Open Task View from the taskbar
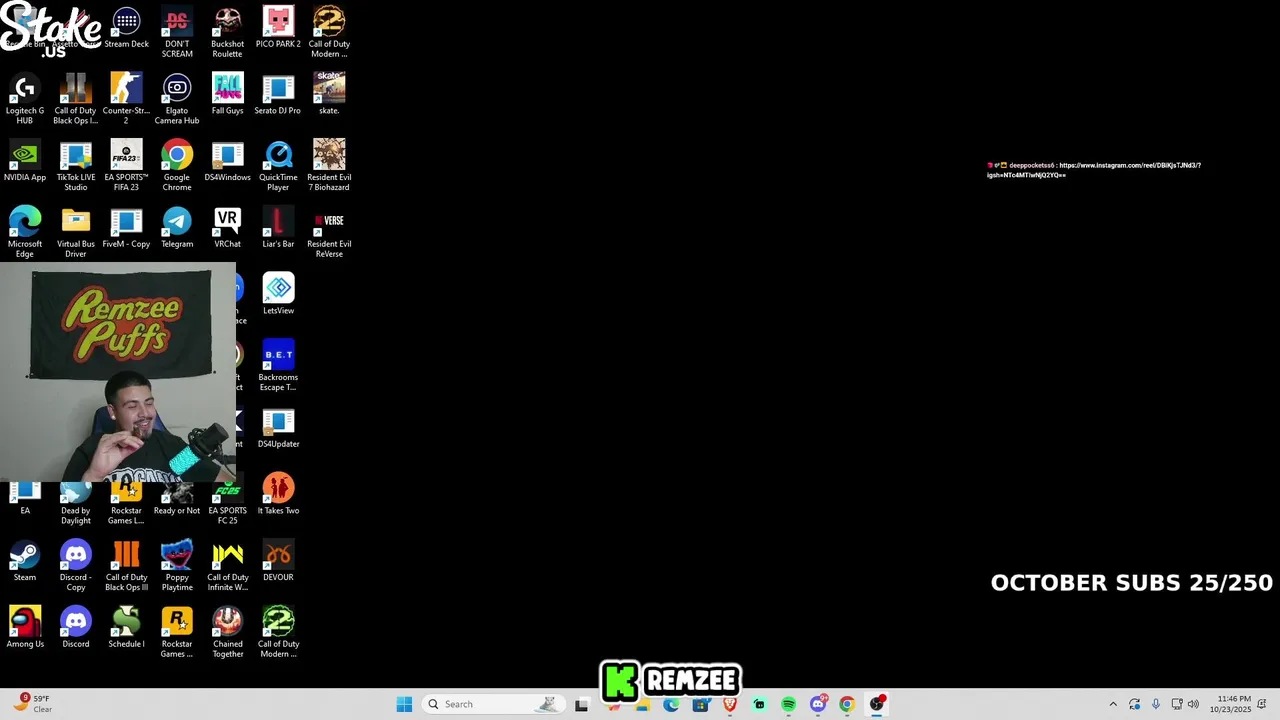Screen dimensions: 1280x720 tap(582, 704)
